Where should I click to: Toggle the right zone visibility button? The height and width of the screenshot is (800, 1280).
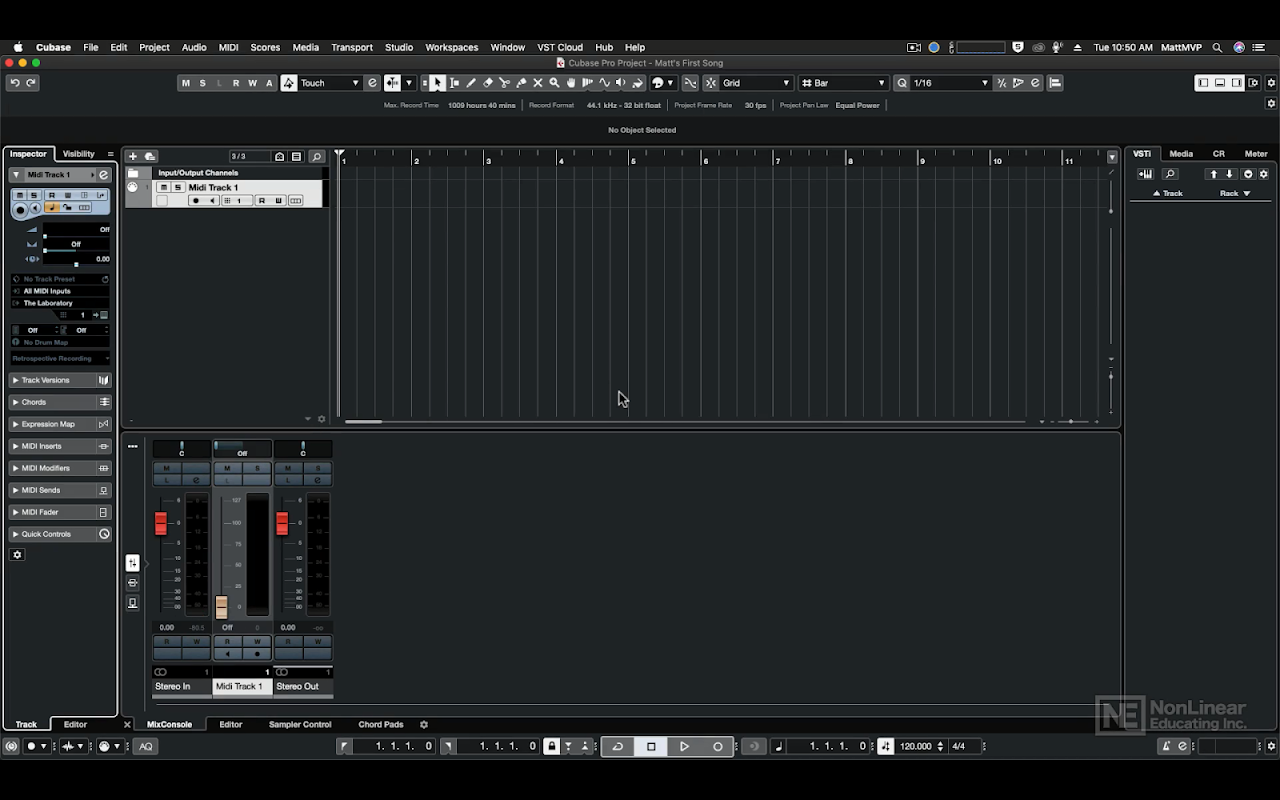(1237, 83)
